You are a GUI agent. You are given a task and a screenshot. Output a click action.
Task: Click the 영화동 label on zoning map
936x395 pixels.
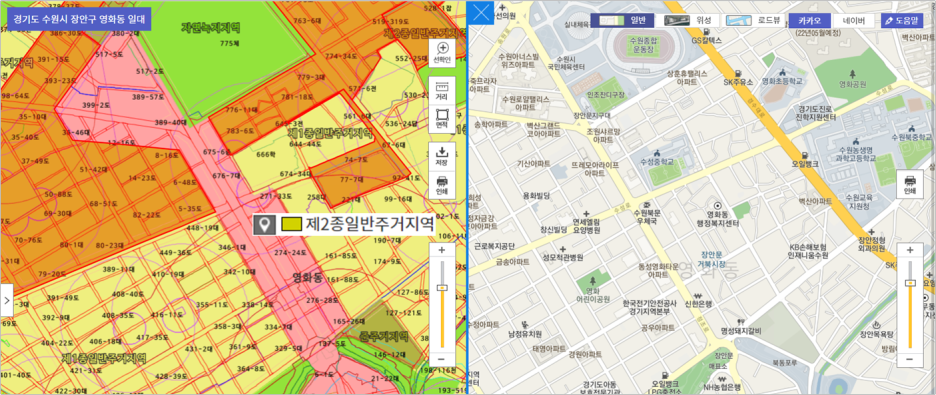[x=307, y=277]
